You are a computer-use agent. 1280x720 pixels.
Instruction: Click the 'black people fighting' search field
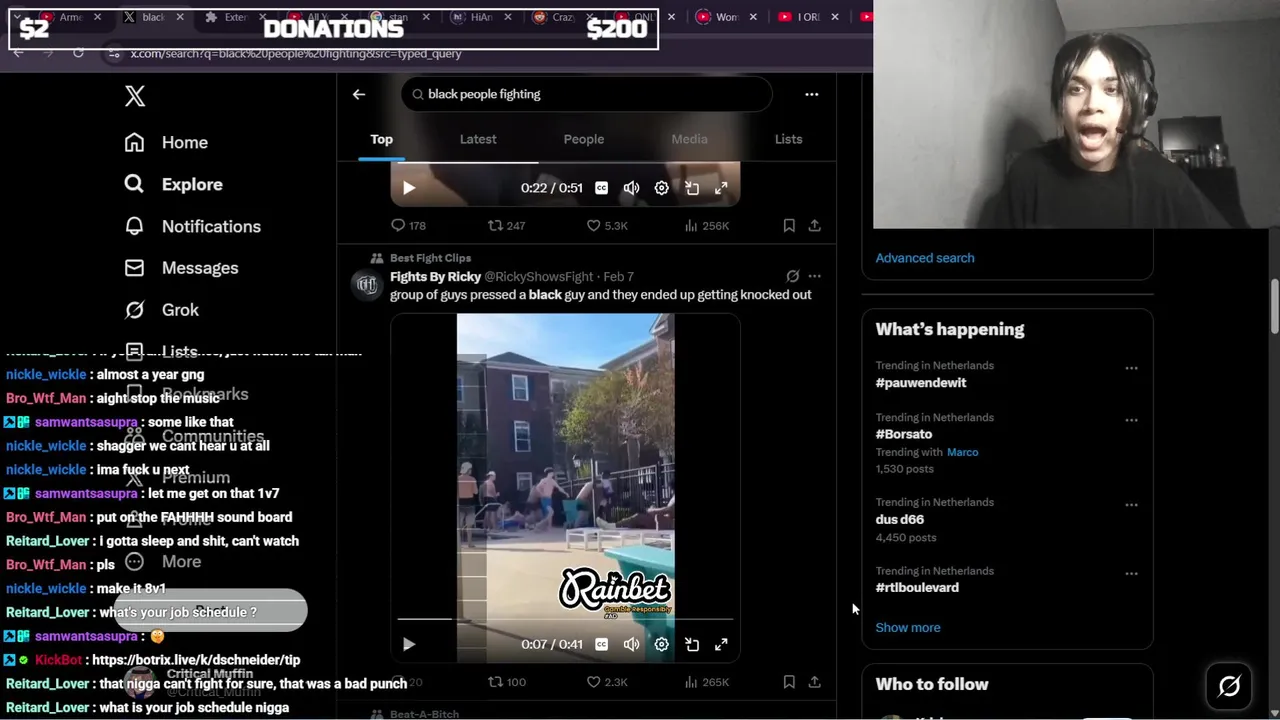tap(587, 94)
